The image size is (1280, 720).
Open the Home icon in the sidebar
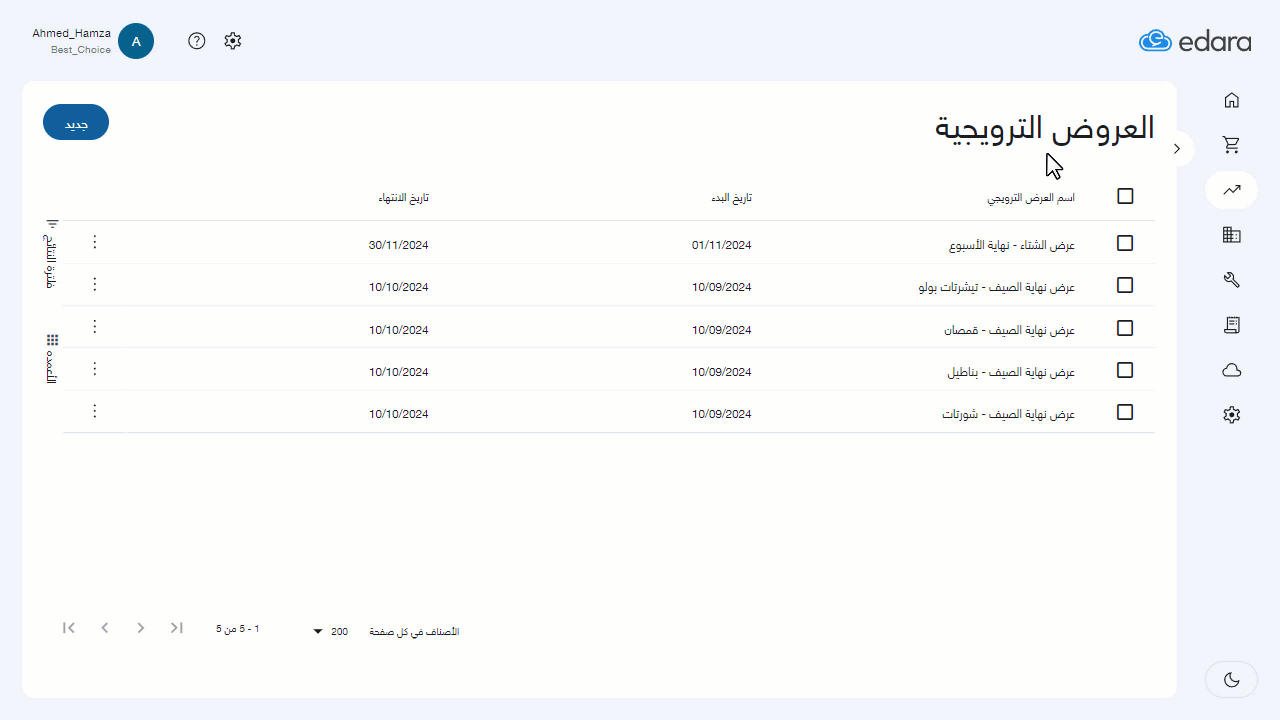pyautogui.click(x=1232, y=100)
